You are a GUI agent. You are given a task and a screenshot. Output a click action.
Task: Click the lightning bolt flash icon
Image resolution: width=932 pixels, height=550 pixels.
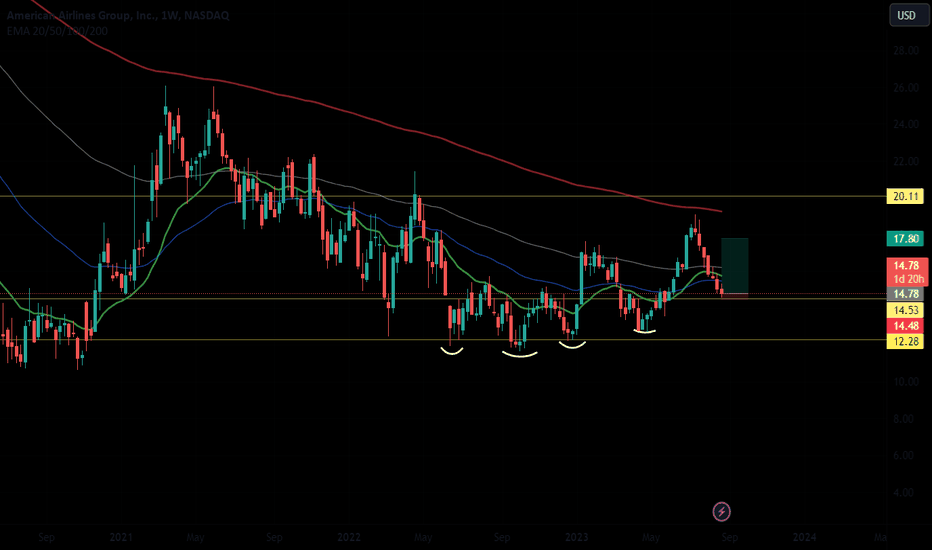click(722, 511)
